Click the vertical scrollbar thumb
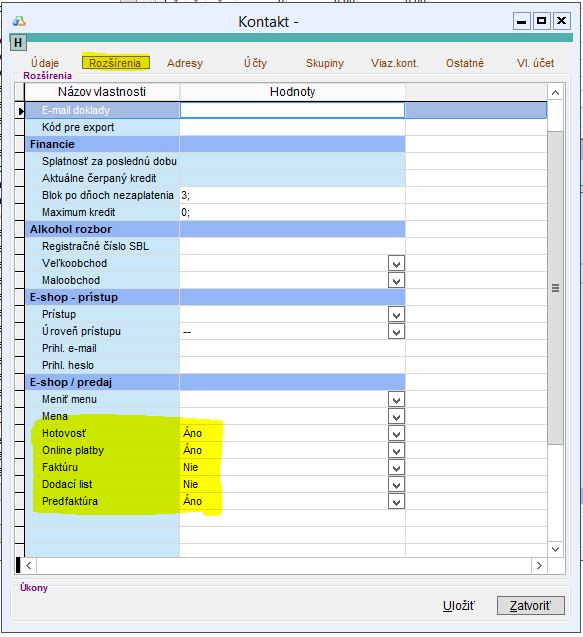 click(555, 288)
